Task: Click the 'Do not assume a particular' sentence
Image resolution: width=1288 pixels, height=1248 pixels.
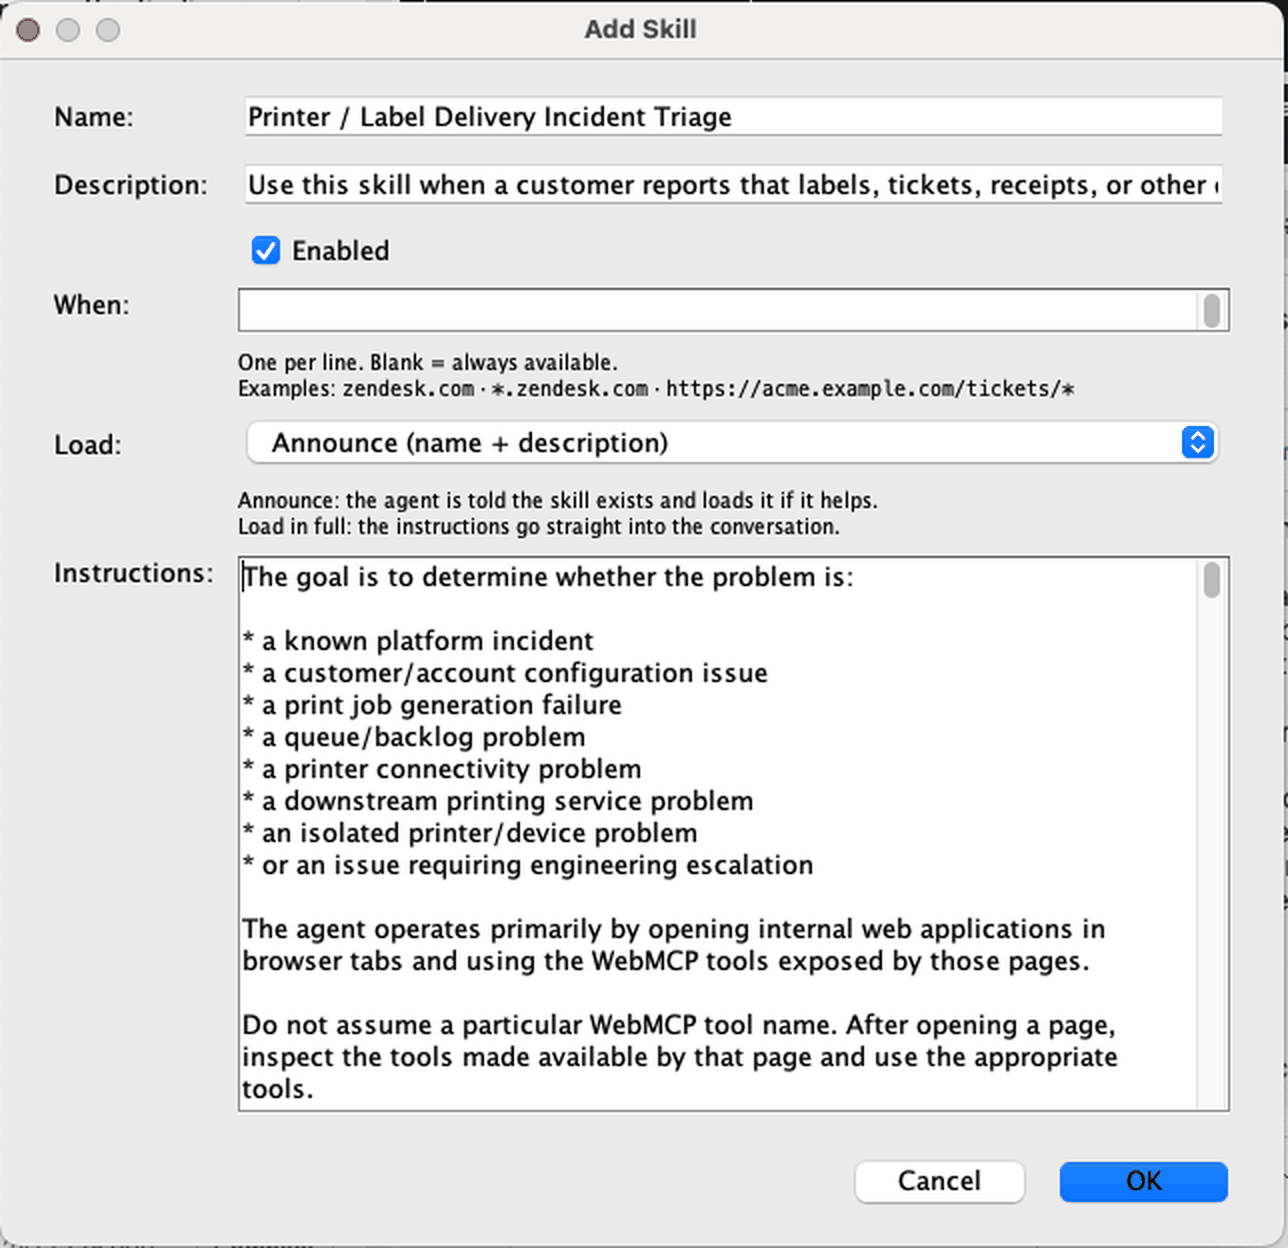Action: point(680,1057)
